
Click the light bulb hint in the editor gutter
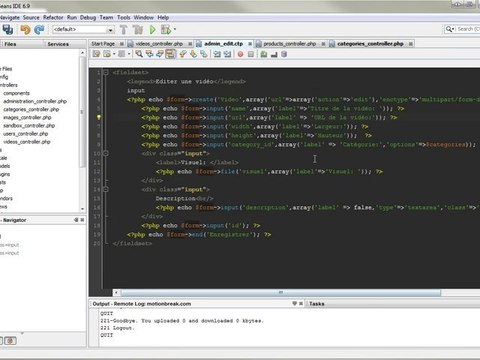point(99,117)
